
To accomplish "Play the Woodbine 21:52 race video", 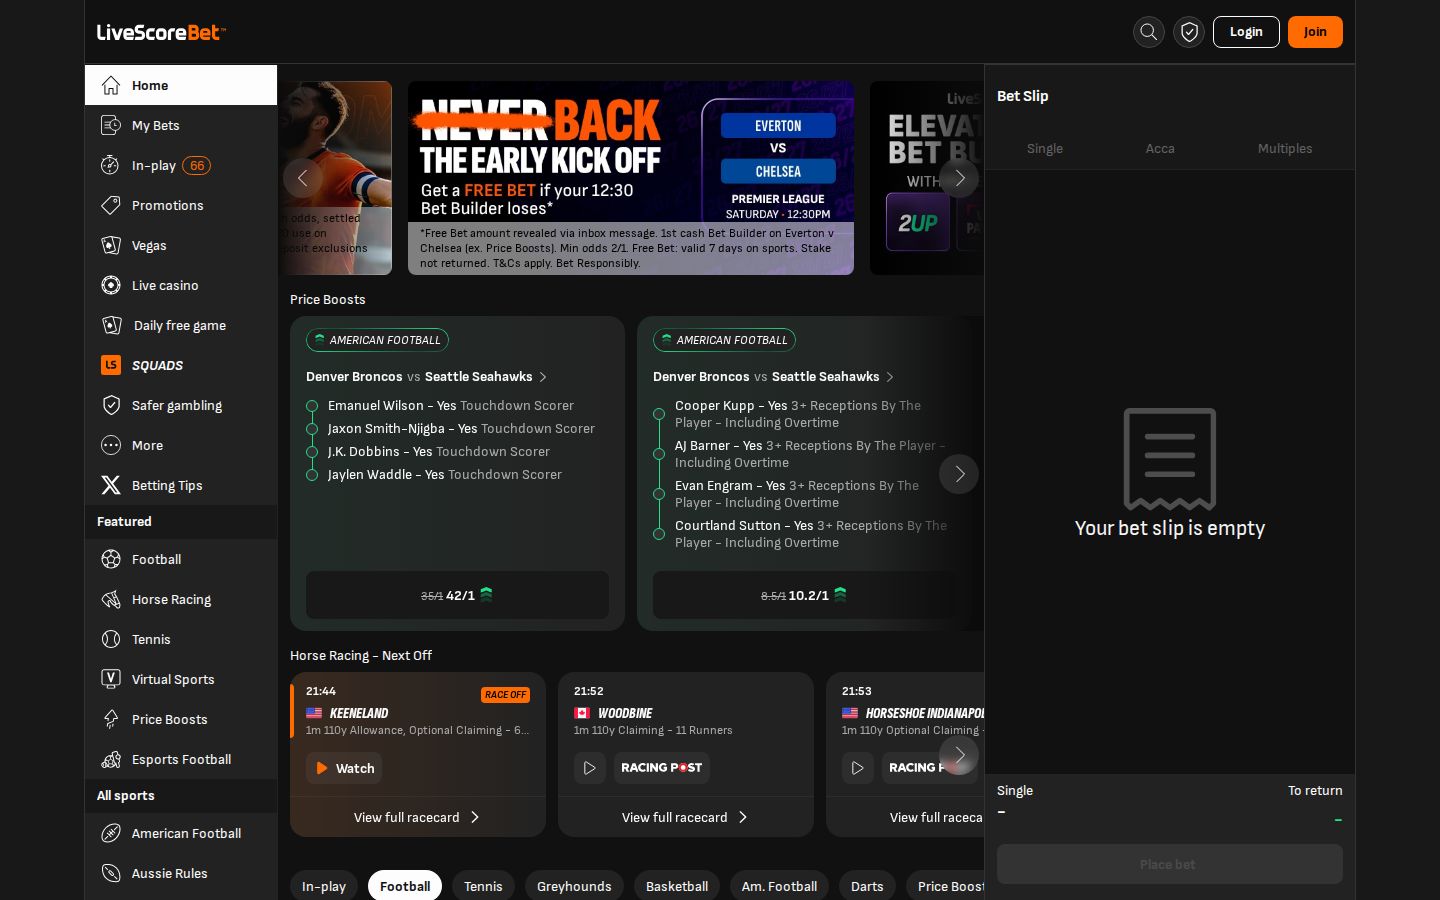I will 590,768.
